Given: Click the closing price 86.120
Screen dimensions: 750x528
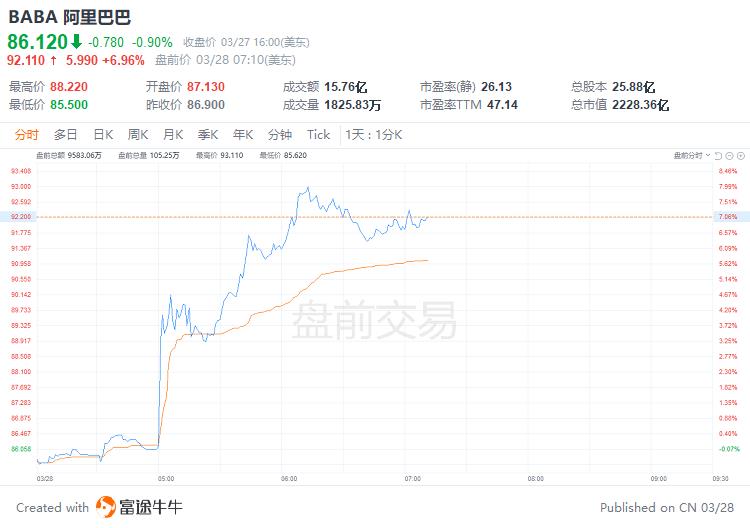Looking at the screenshot, I should [x=37, y=42].
